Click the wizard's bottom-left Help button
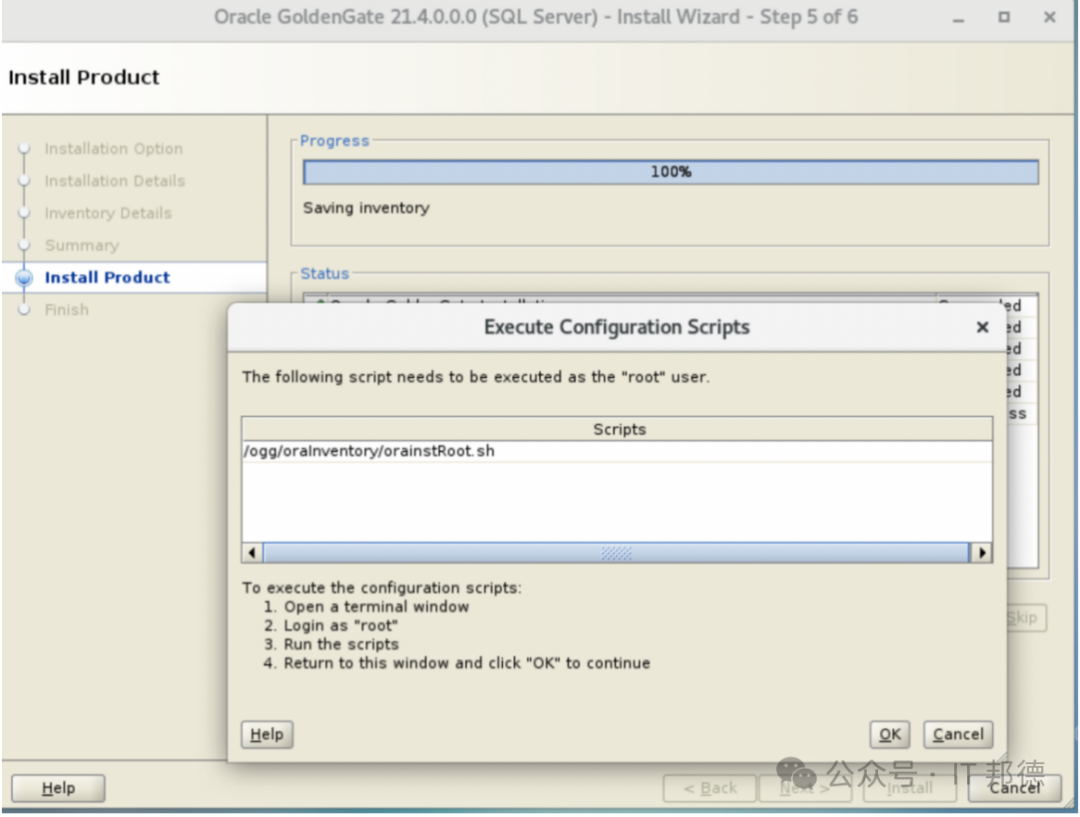Image resolution: width=1080 pixels, height=817 pixels. pyautogui.click(x=58, y=788)
